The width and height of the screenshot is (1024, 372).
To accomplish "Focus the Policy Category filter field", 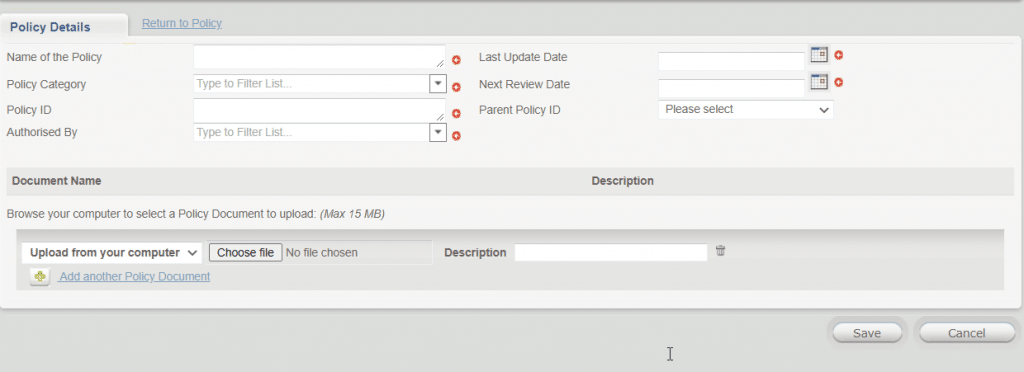I will coord(311,84).
